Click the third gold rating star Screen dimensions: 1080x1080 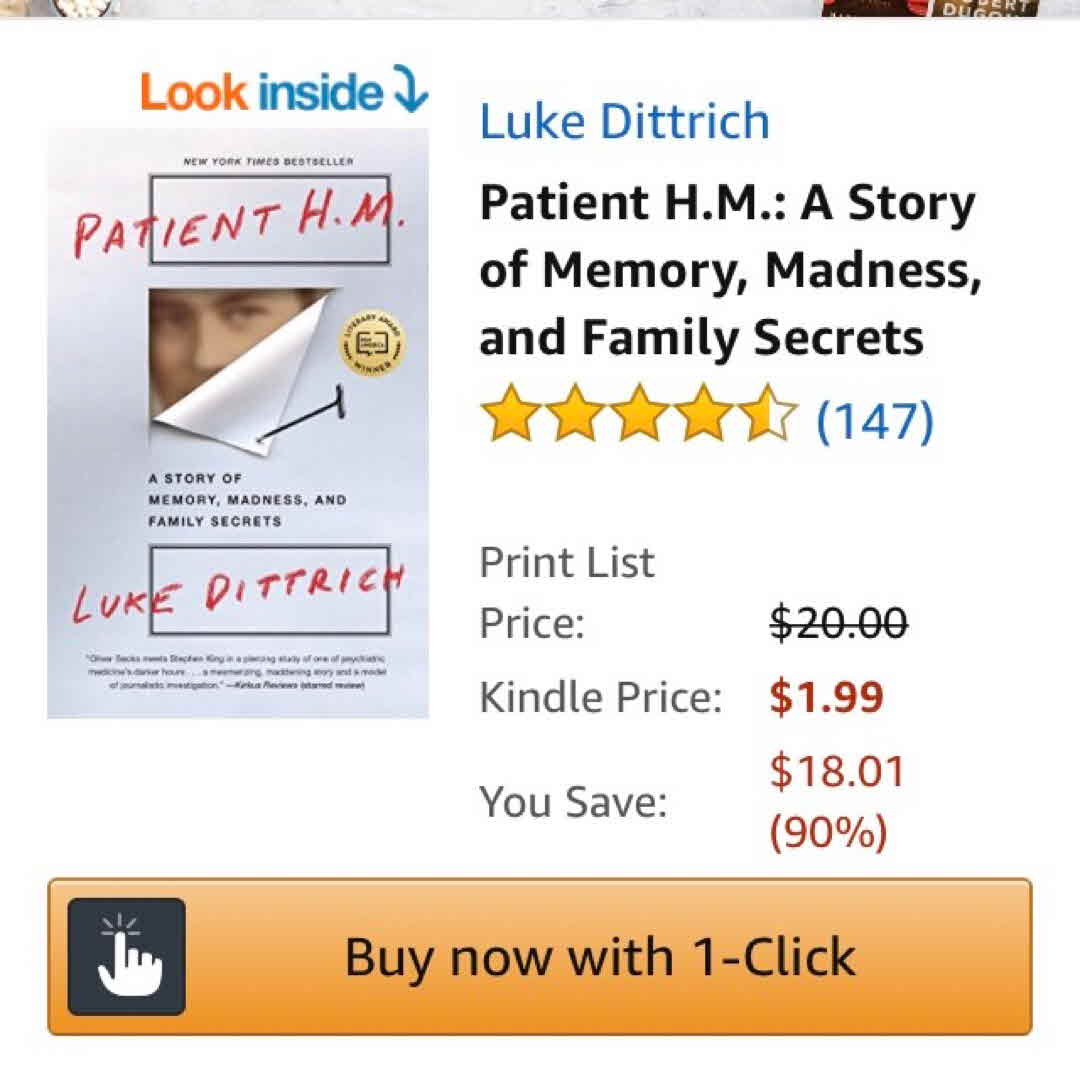[639, 413]
